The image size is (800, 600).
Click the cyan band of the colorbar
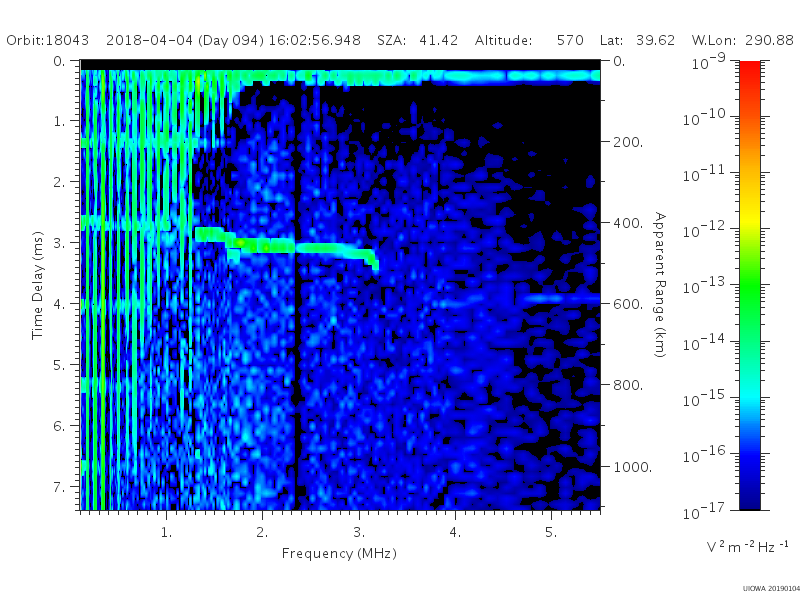point(750,398)
